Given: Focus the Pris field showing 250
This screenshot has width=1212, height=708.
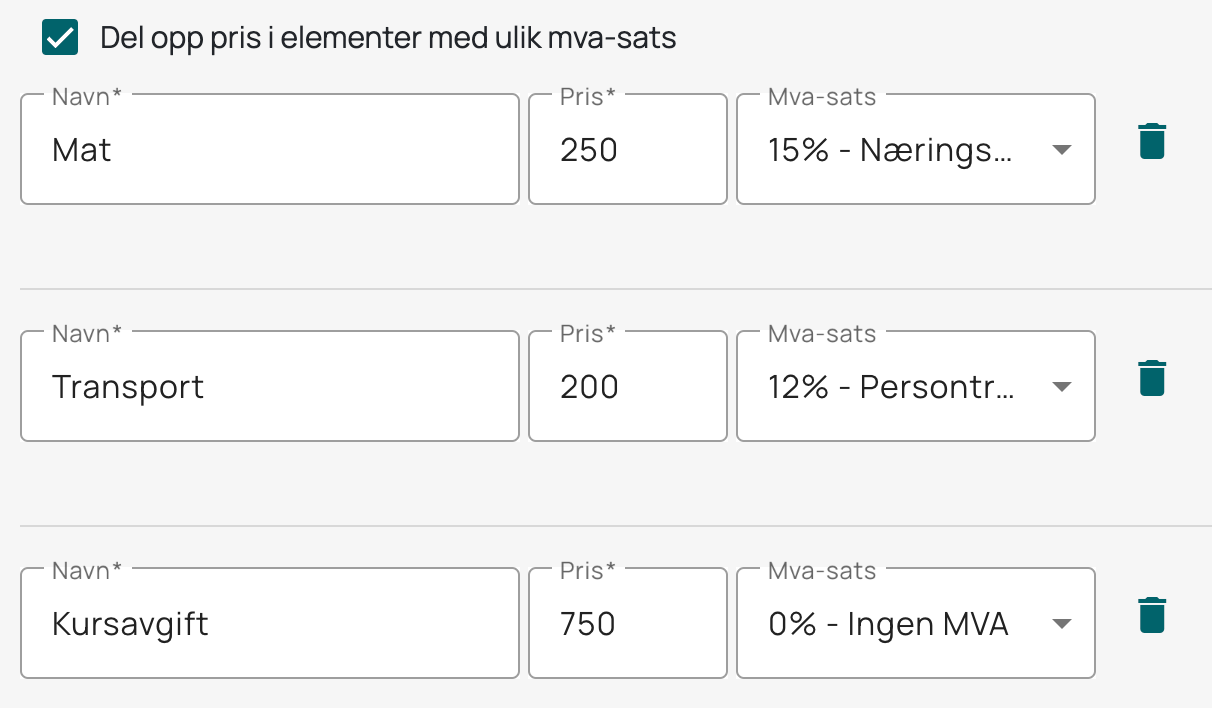Looking at the screenshot, I should [x=628, y=149].
